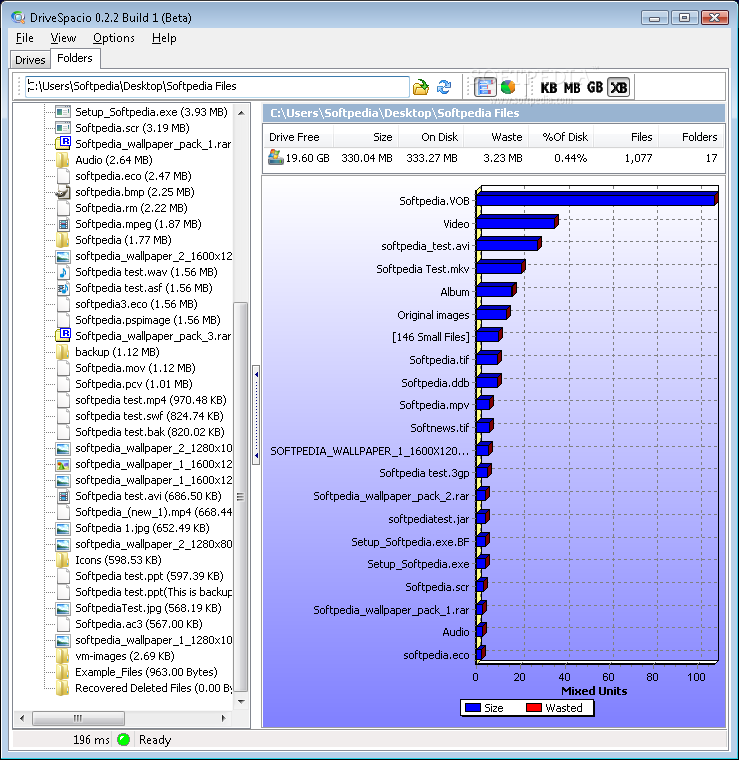Click the Softpedia.mpeg video icon

tap(63, 224)
